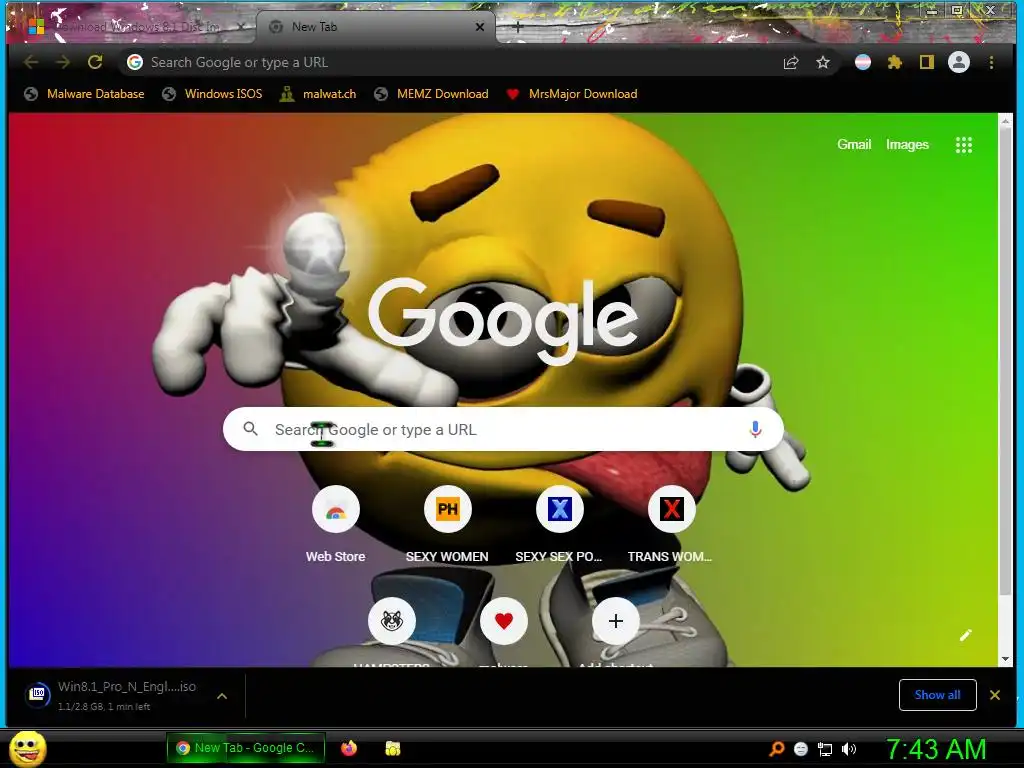Click the striped extension icon in toolbar

coord(863,62)
